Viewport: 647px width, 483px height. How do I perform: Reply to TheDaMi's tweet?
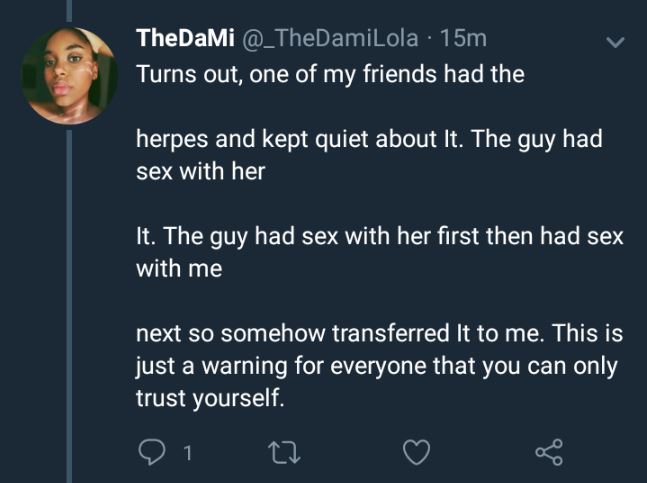[x=151, y=453]
